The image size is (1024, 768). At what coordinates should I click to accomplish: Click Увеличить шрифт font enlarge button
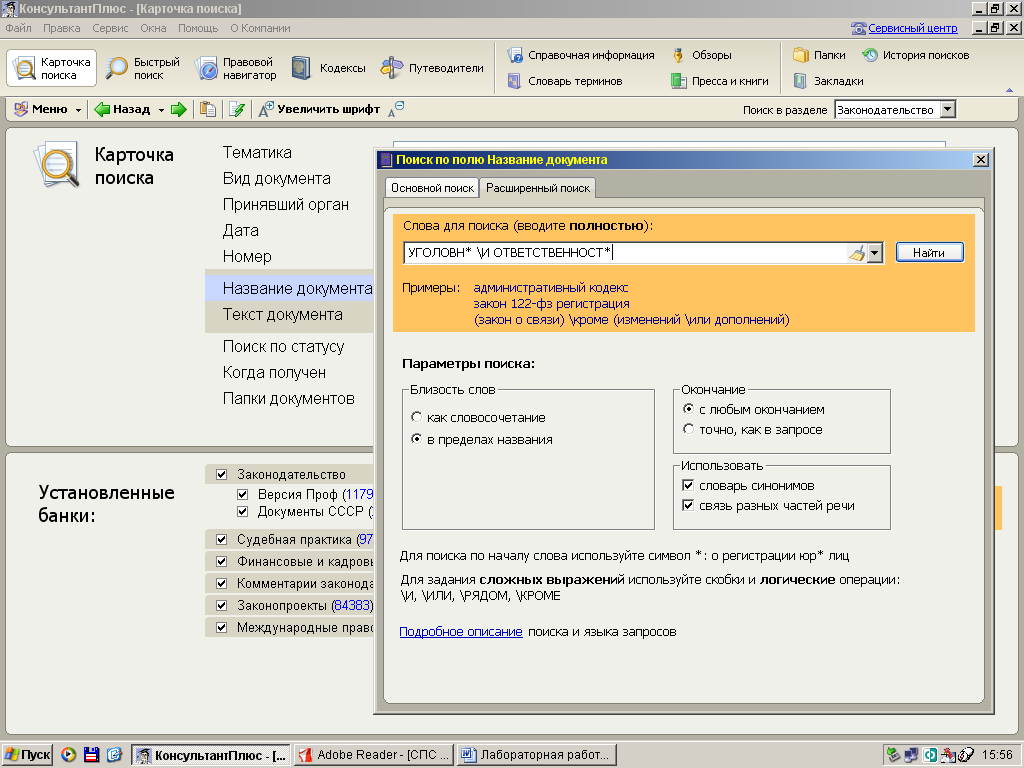[319, 109]
